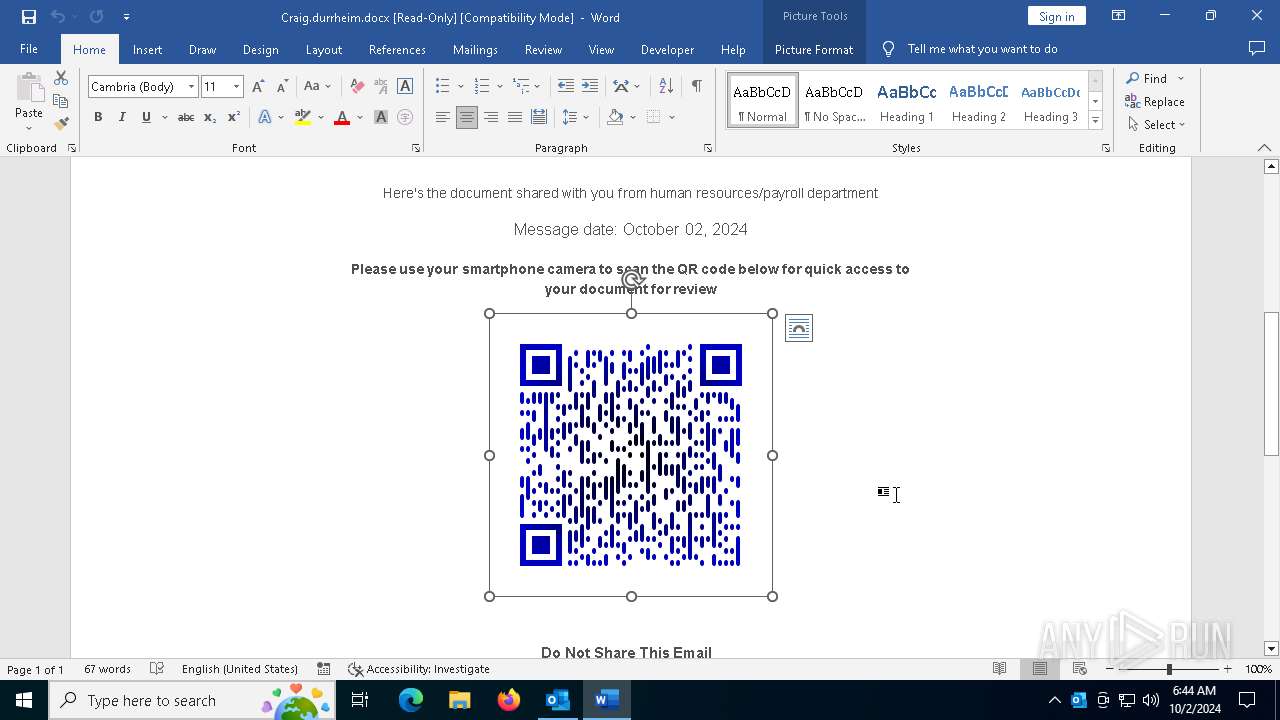
Task: Toggle Align Right
Action: click(490, 117)
